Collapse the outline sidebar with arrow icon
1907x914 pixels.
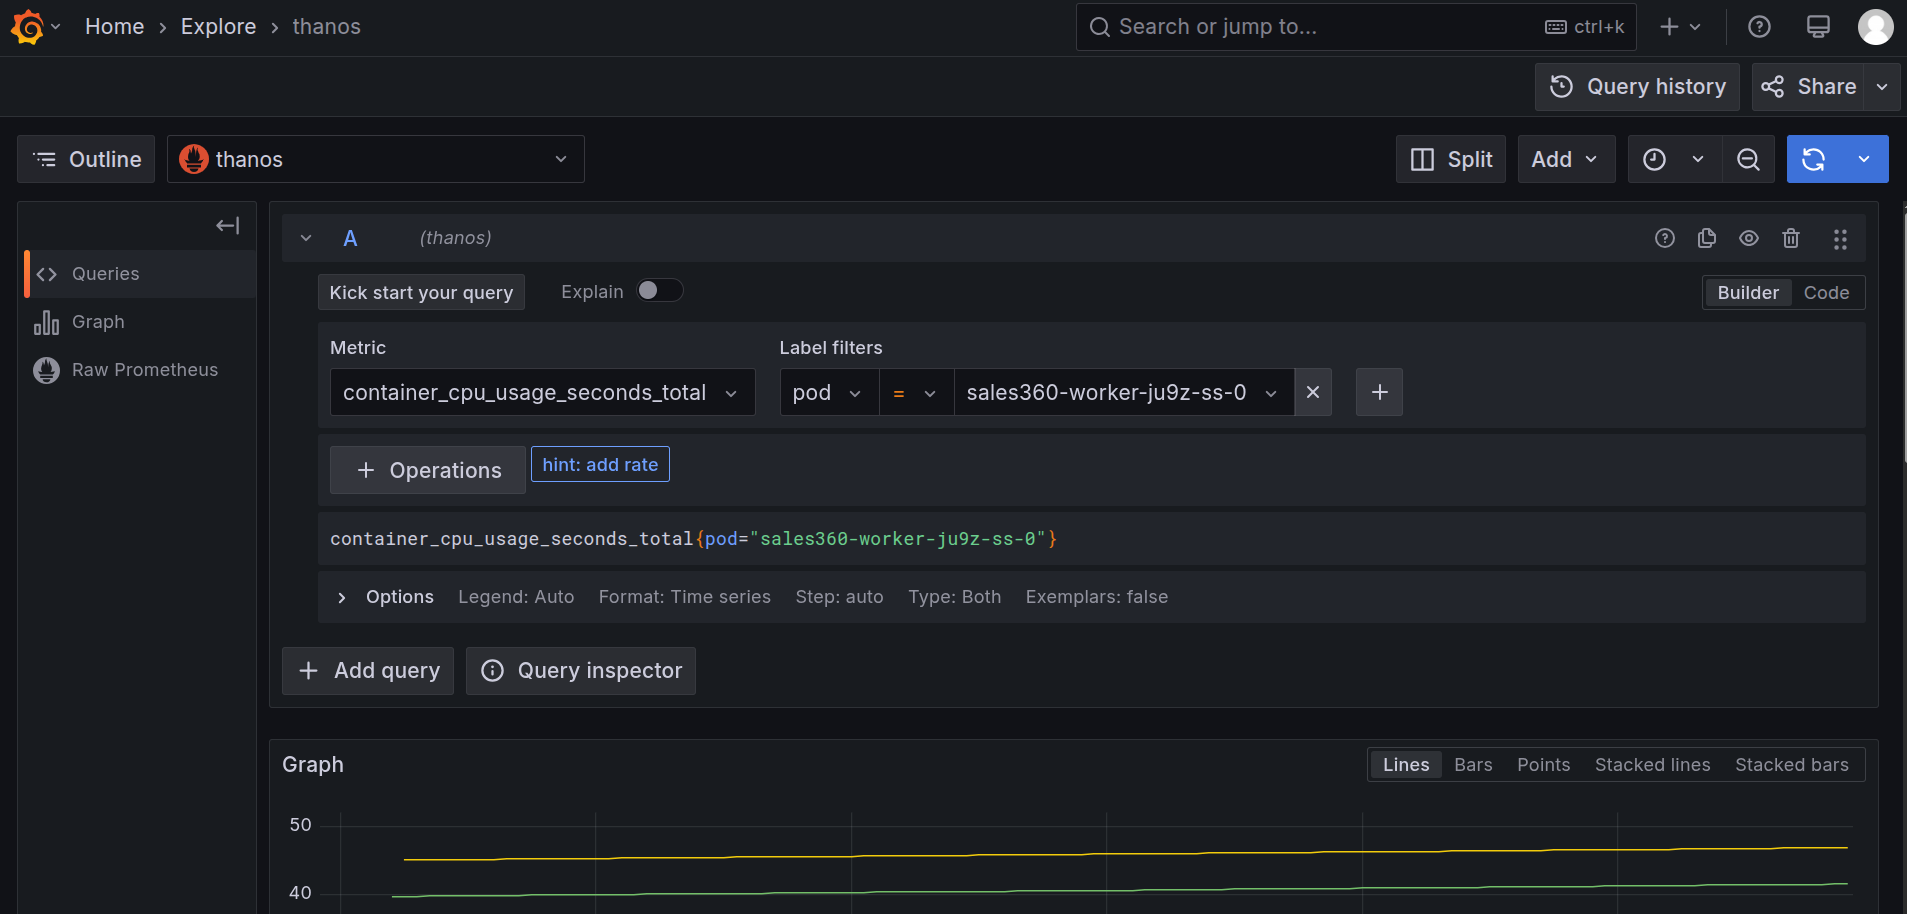pyautogui.click(x=227, y=226)
